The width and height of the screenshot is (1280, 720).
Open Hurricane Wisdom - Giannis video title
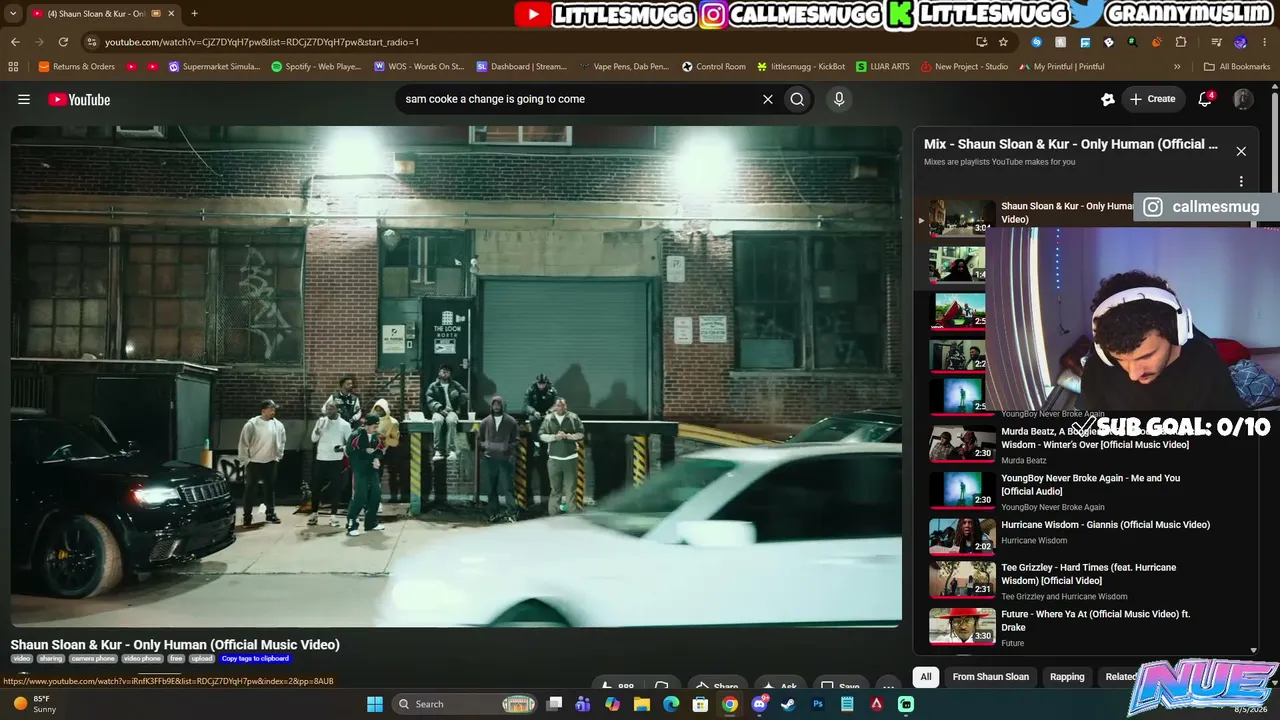click(x=1105, y=525)
